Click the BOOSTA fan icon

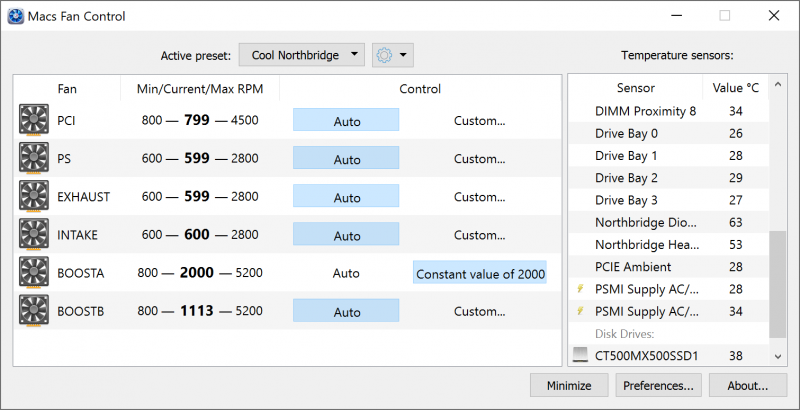click(34, 273)
